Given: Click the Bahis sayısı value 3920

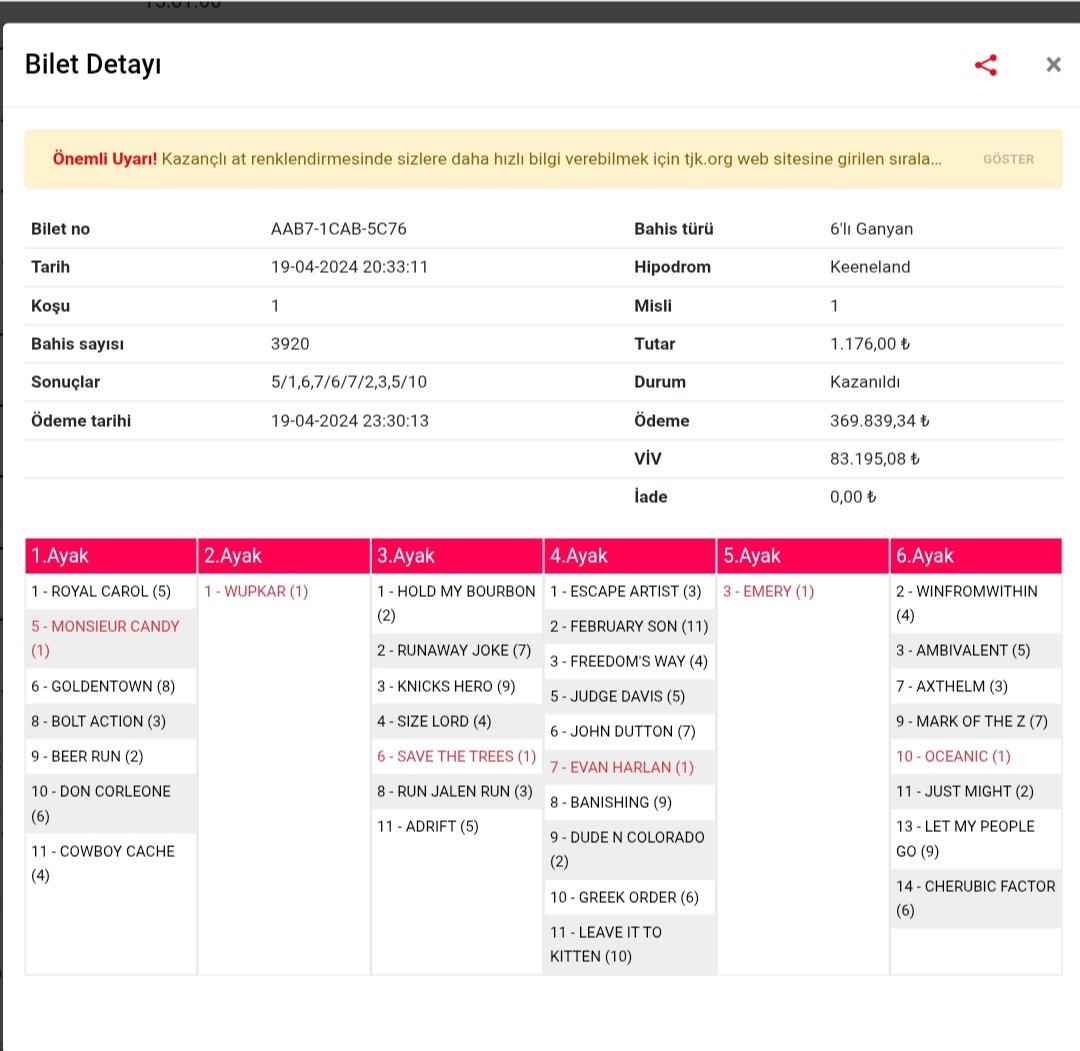Looking at the screenshot, I should 290,344.
